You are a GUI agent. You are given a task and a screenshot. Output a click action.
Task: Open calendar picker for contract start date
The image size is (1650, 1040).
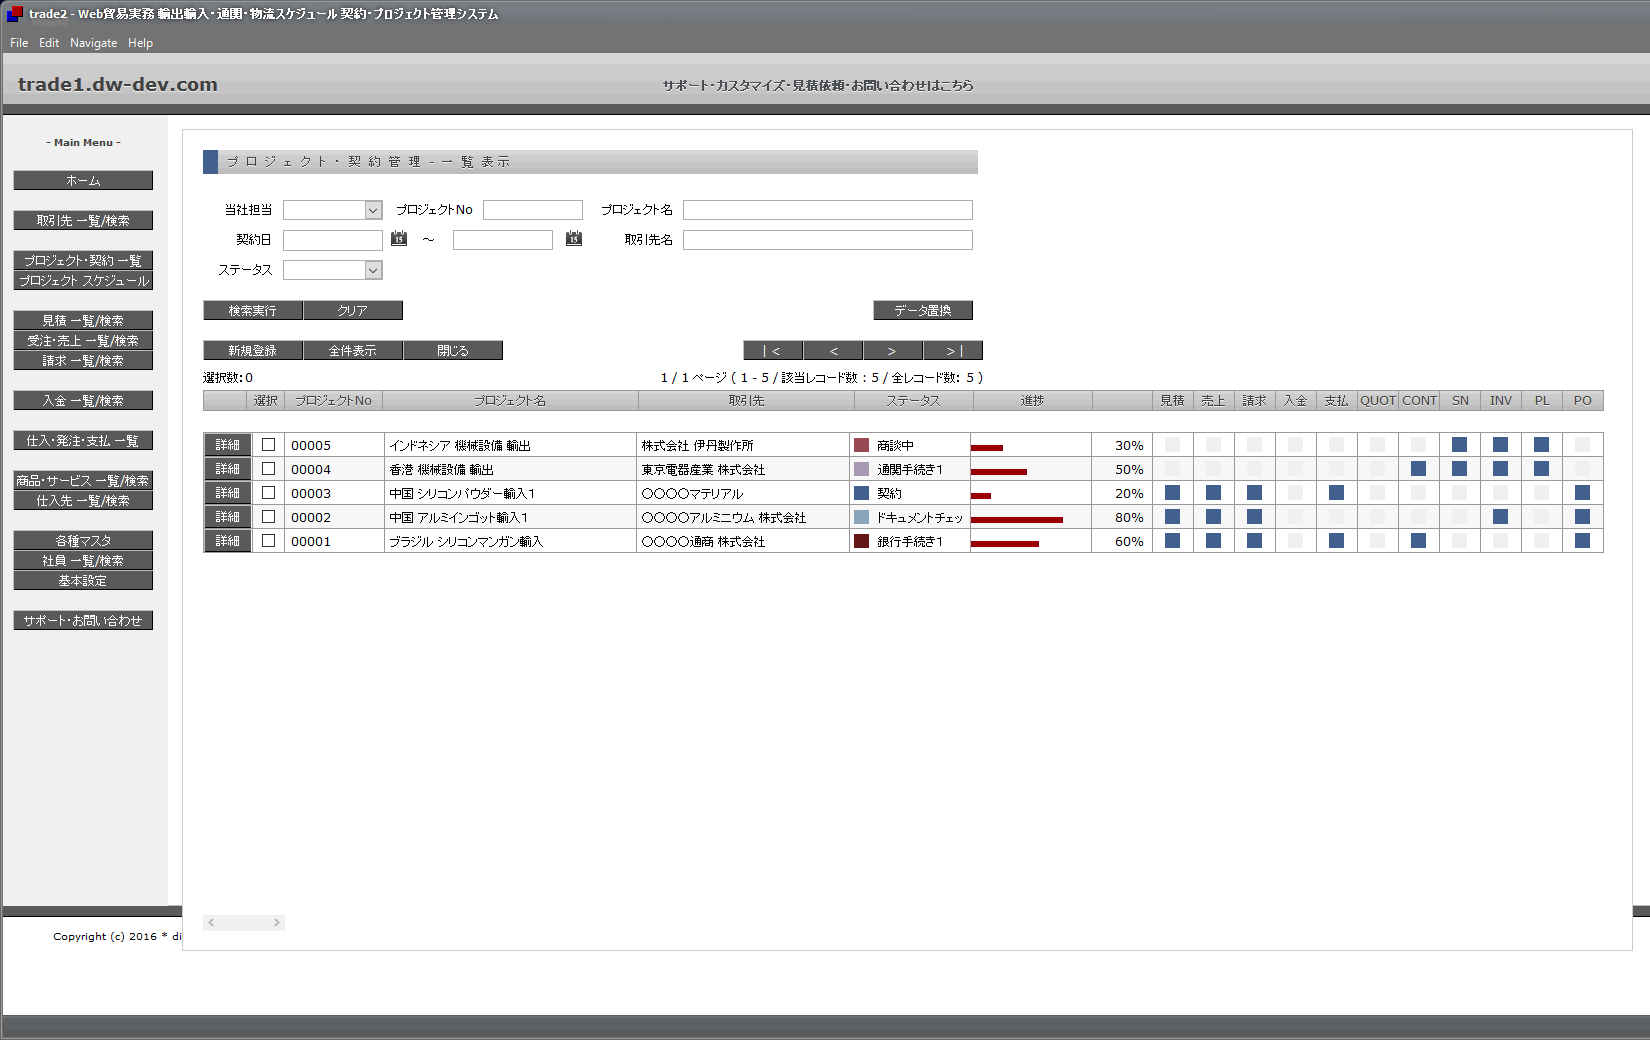[x=399, y=238]
